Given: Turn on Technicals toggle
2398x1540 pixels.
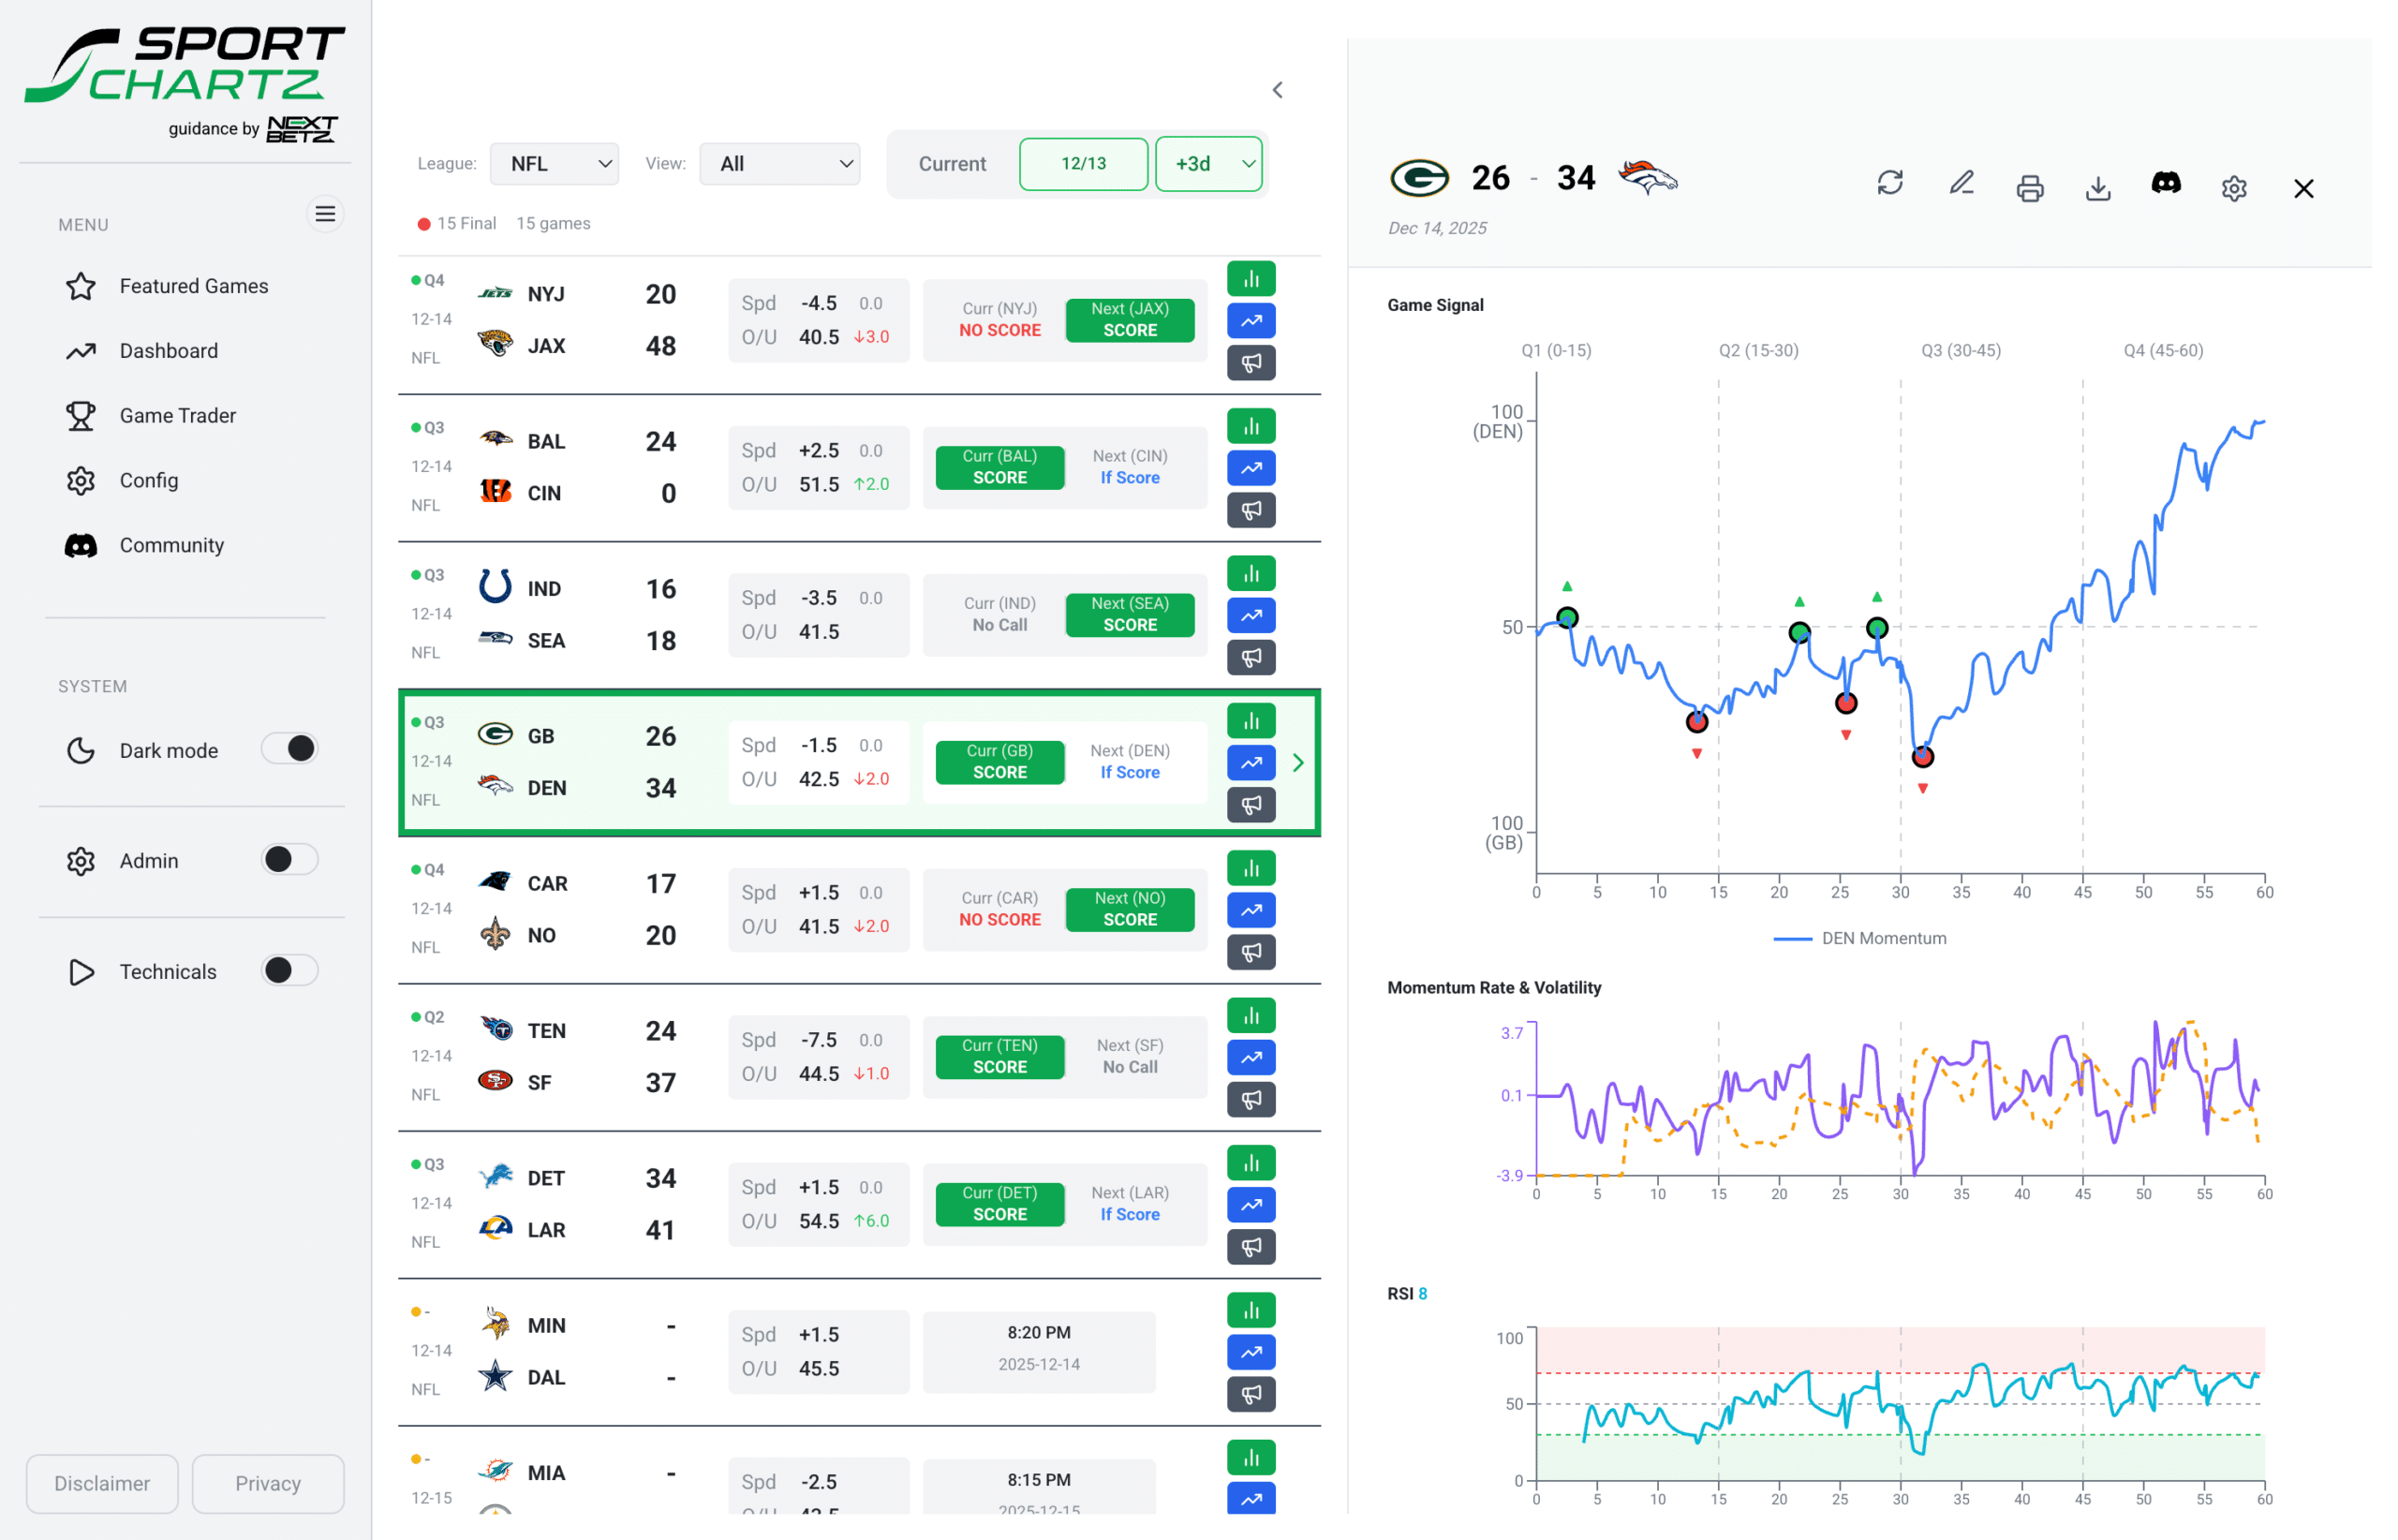Looking at the screenshot, I should click(x=289, y=971).
